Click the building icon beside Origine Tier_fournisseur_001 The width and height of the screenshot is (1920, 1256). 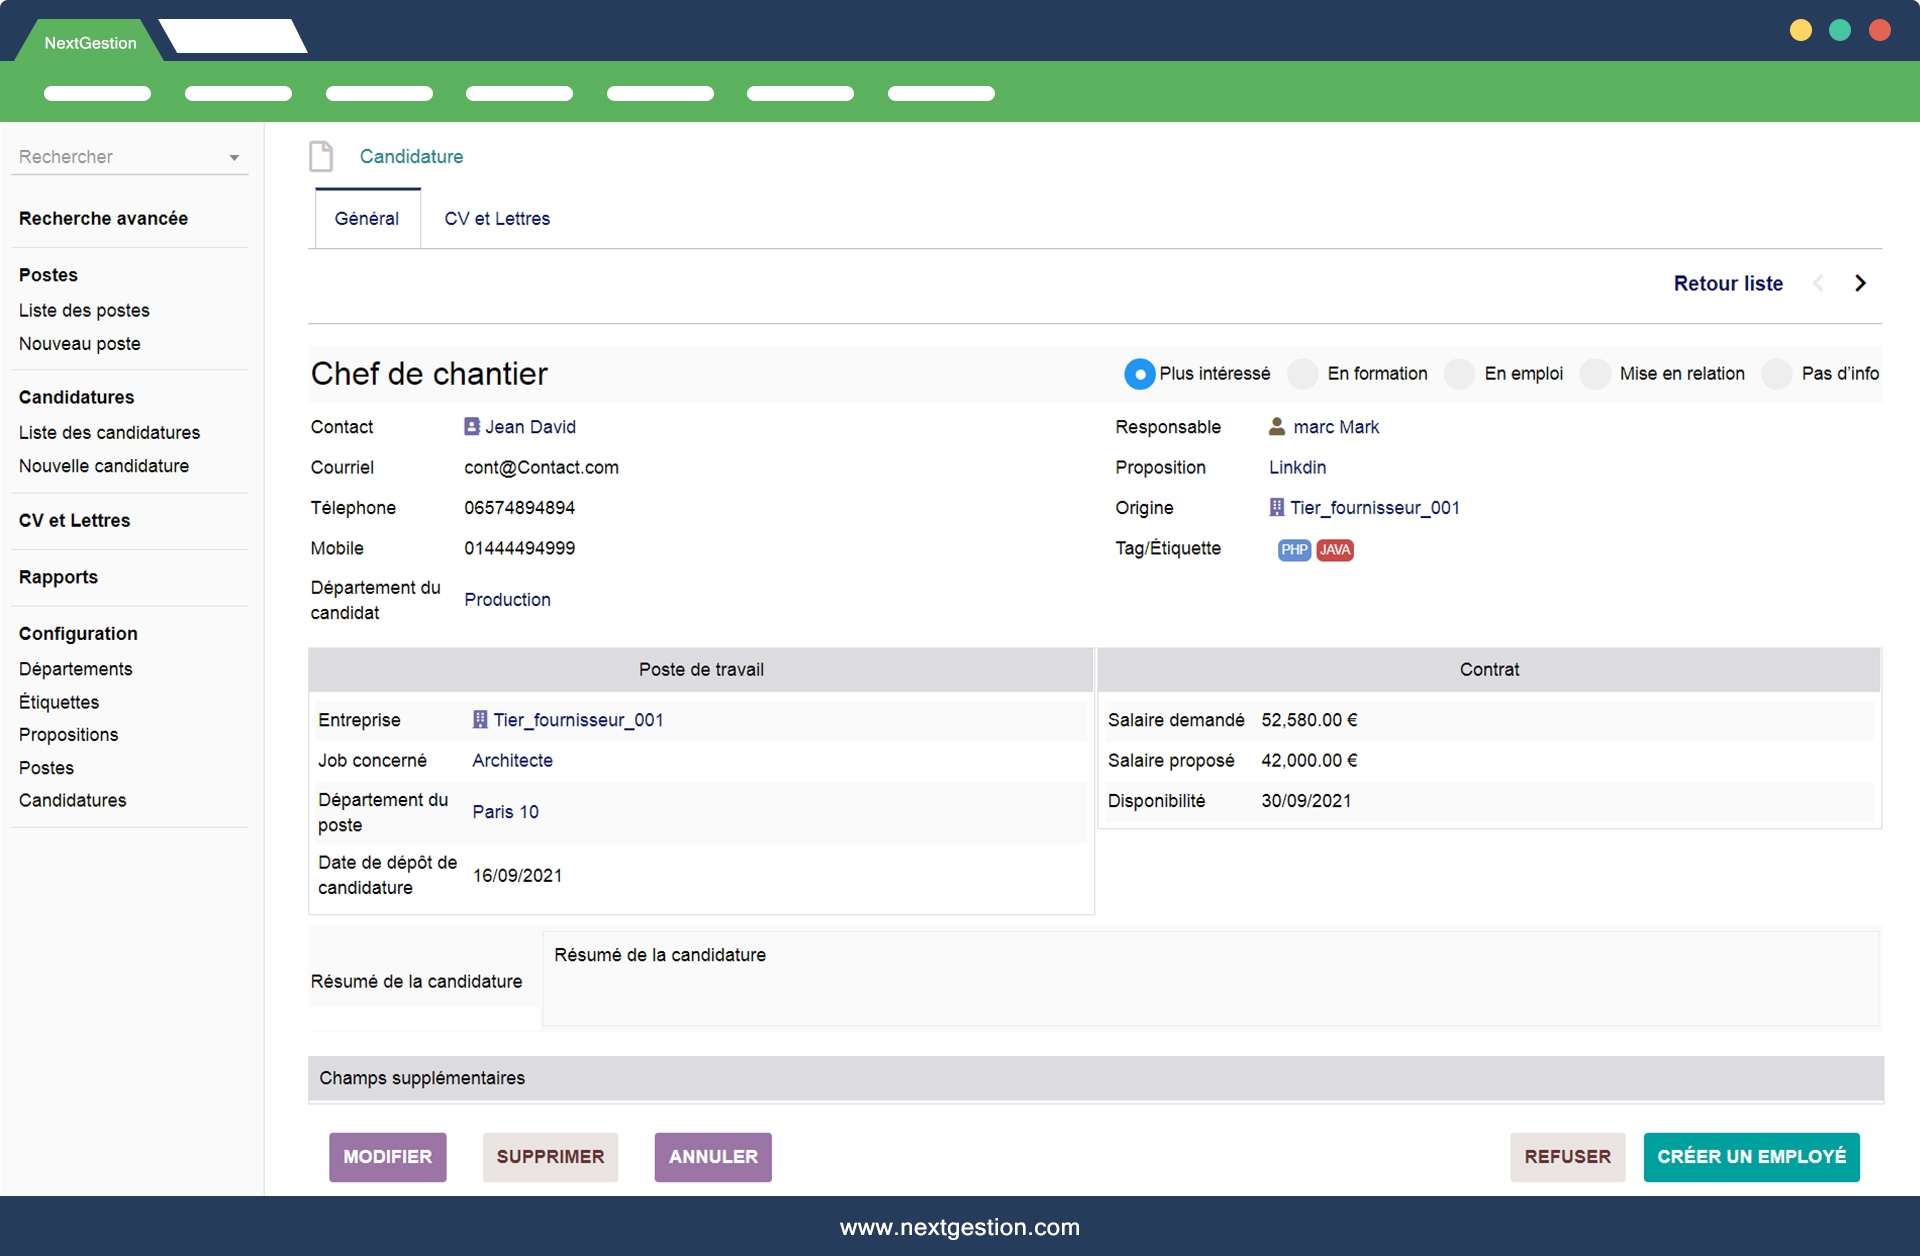click(1277, 508)
